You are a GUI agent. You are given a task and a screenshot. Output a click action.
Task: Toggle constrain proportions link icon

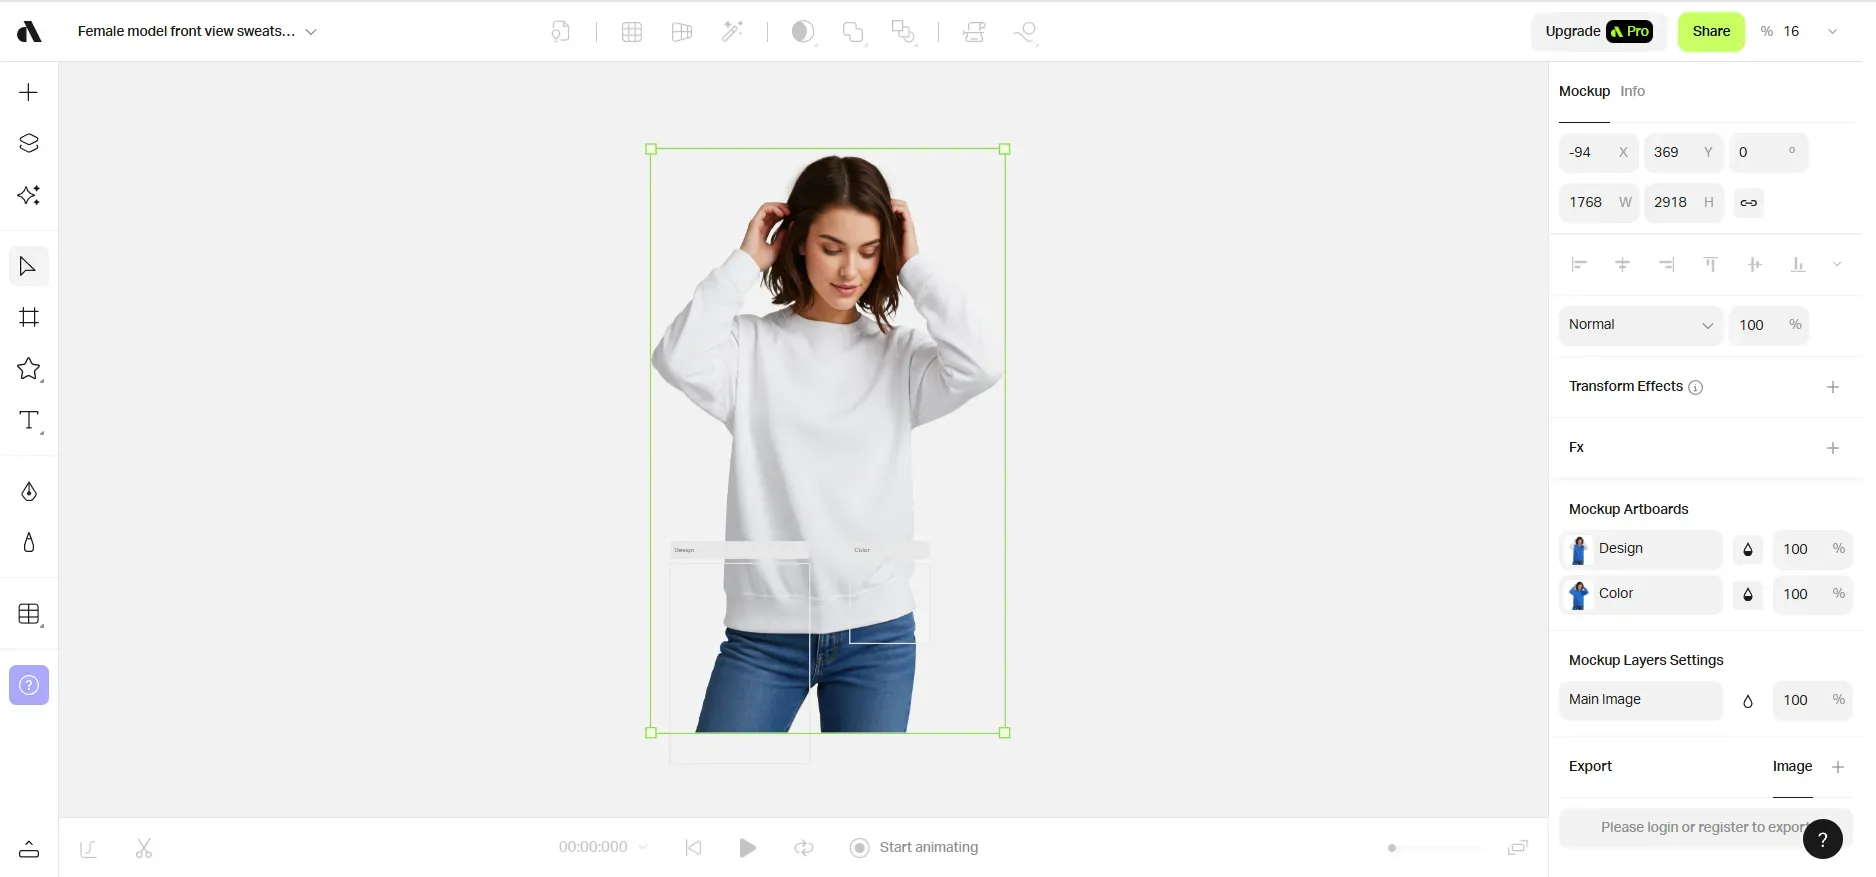click(x=1748, y=202)
